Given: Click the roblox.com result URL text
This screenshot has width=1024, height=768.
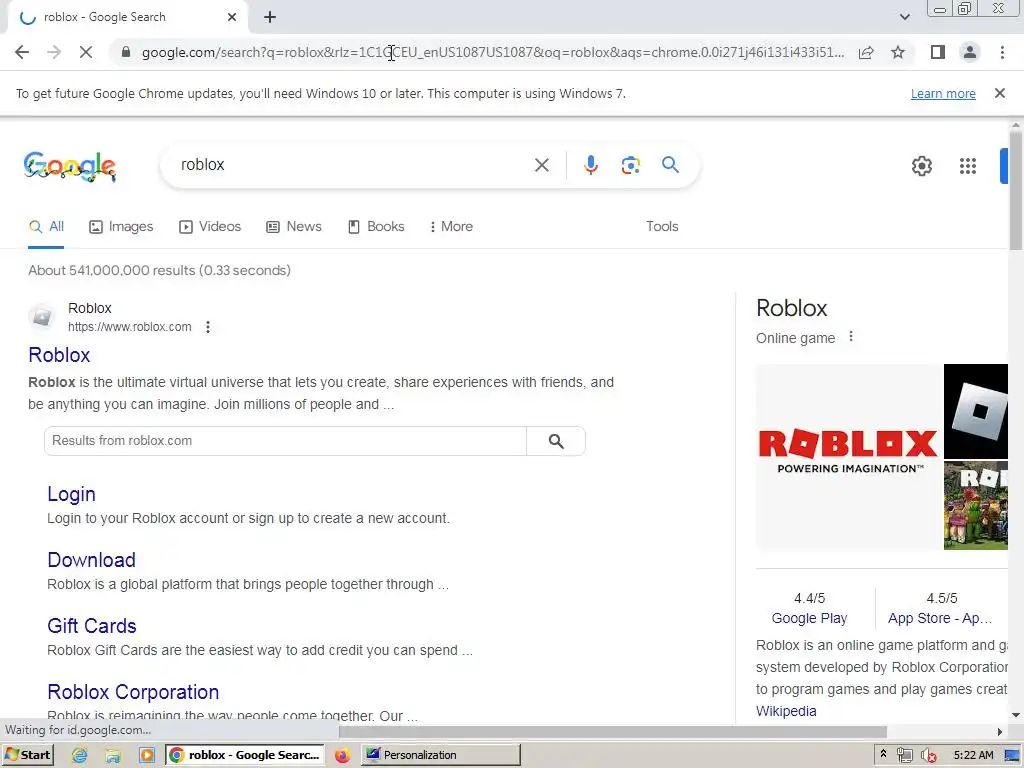Looking at the screenshot, I should [x=129, y=327].
